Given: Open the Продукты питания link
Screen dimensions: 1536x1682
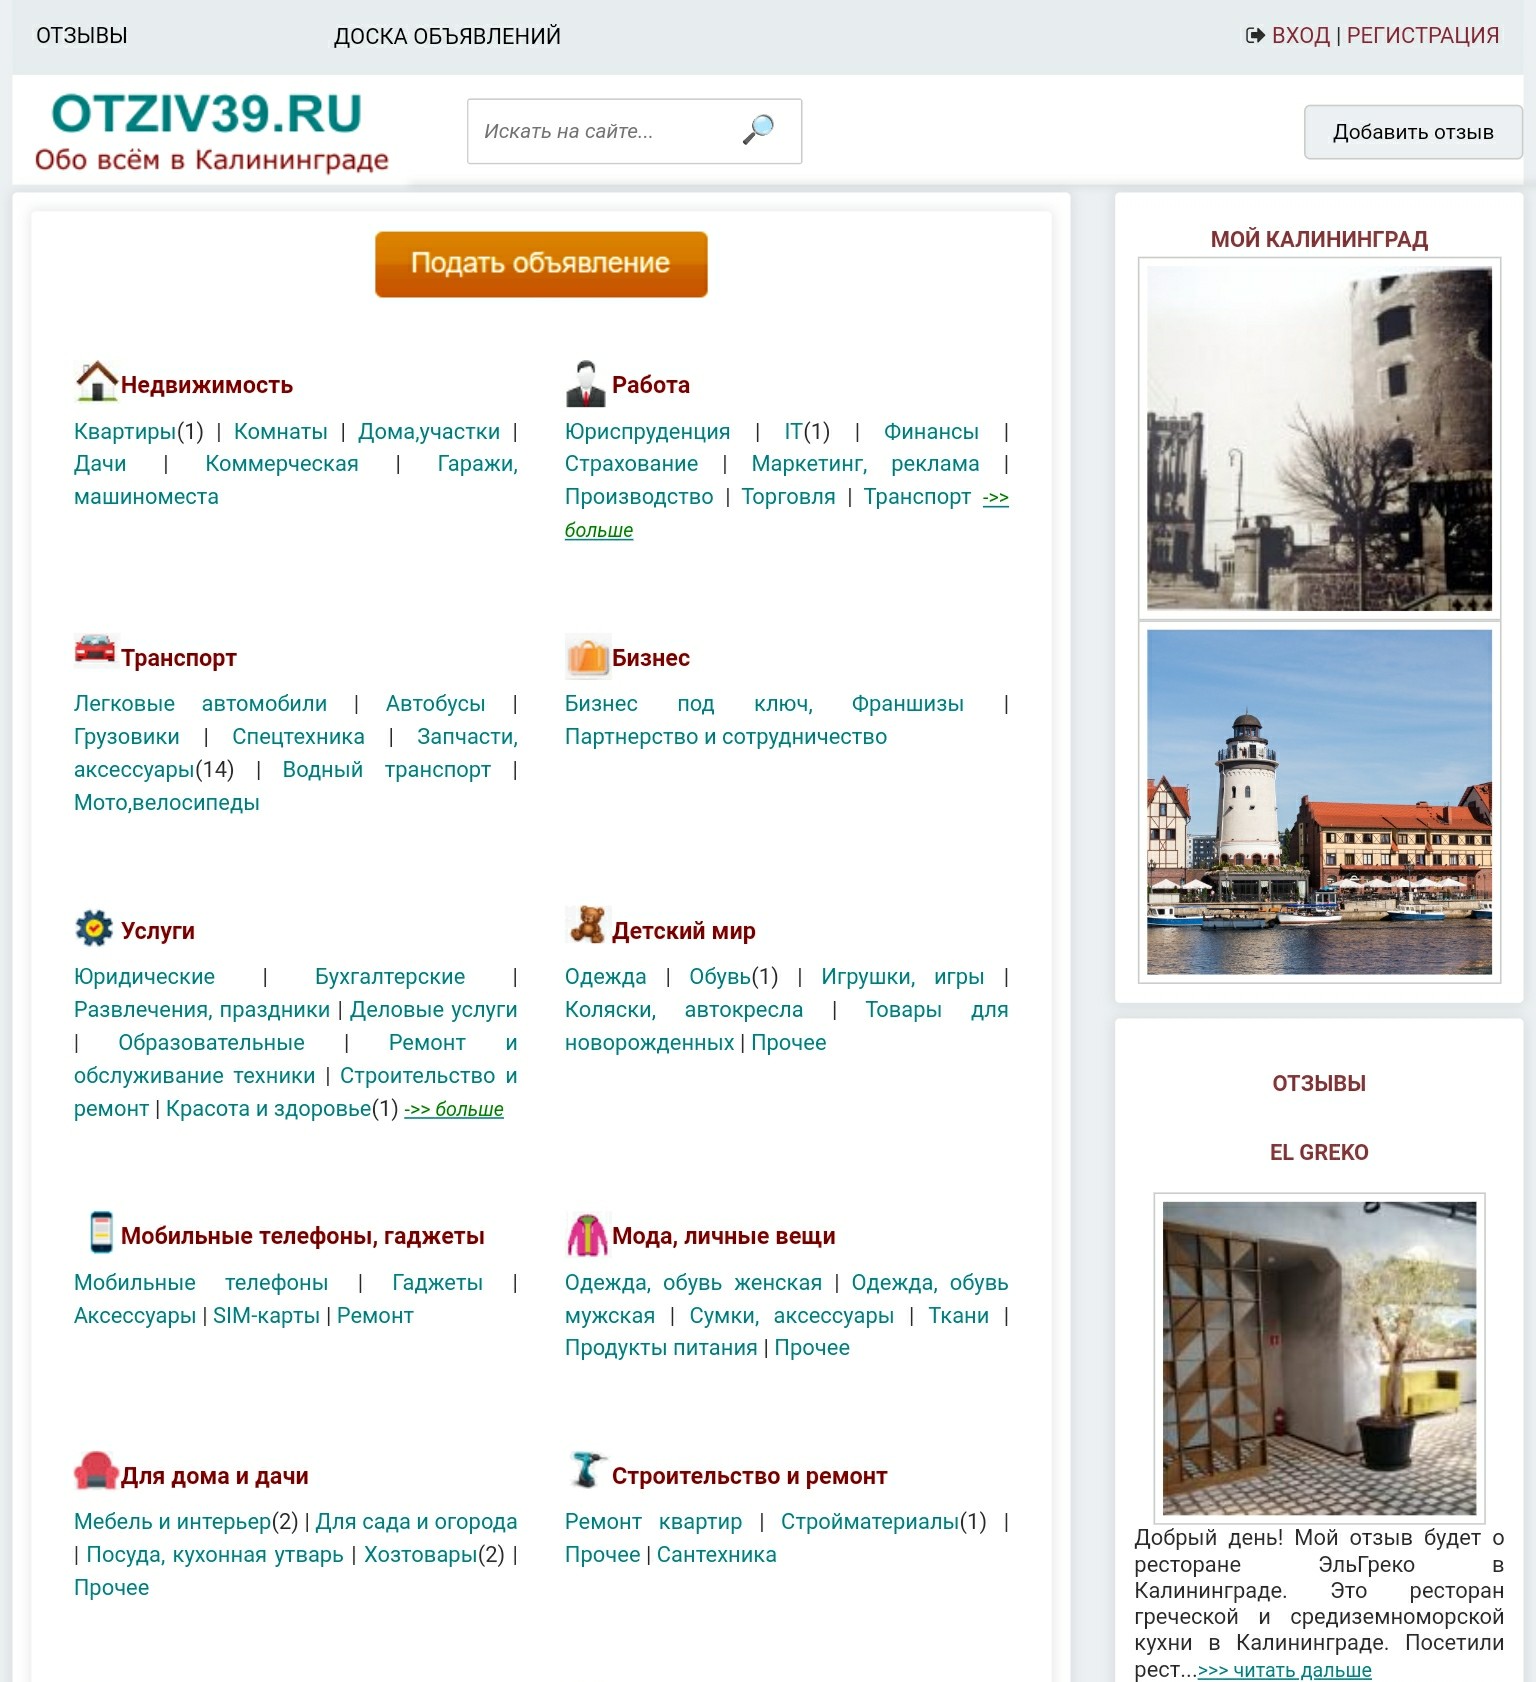Looking at the screenshot, I should [661, 1347].
